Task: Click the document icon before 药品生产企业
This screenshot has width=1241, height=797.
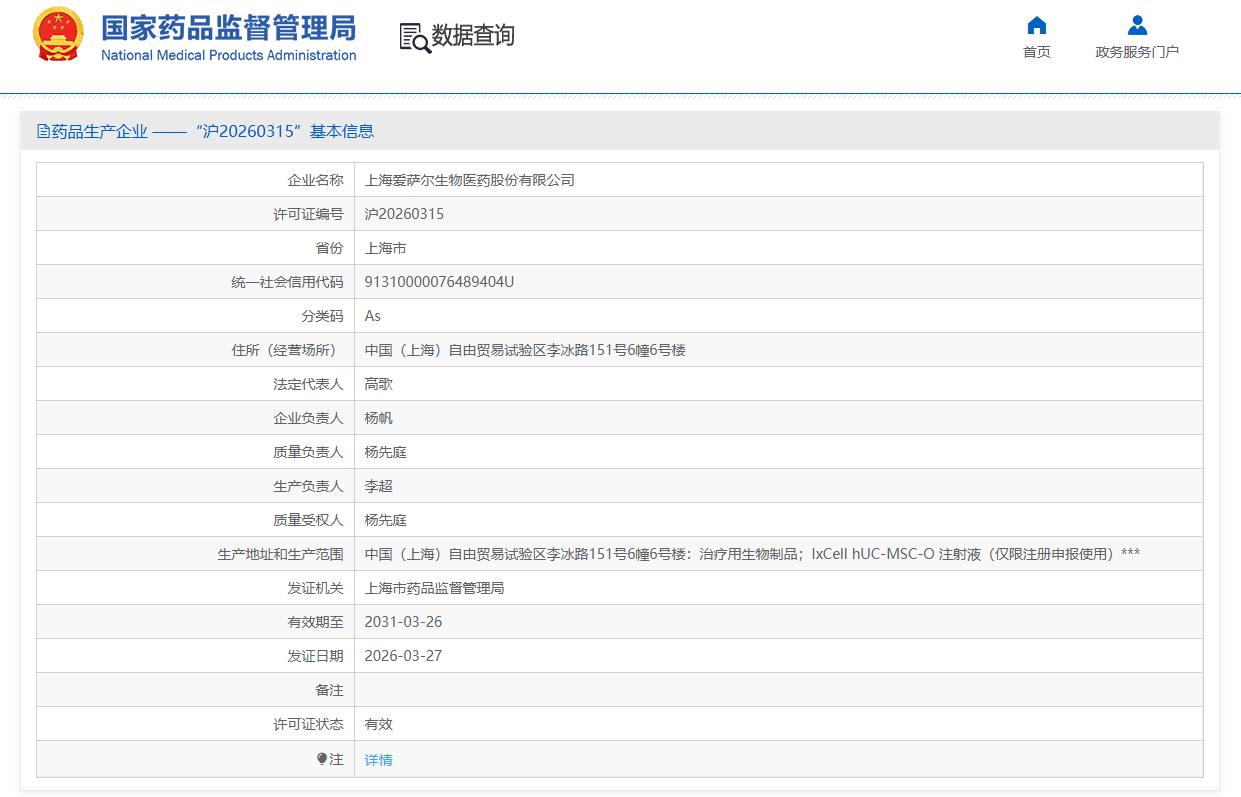Action: [x=43, y=131]
